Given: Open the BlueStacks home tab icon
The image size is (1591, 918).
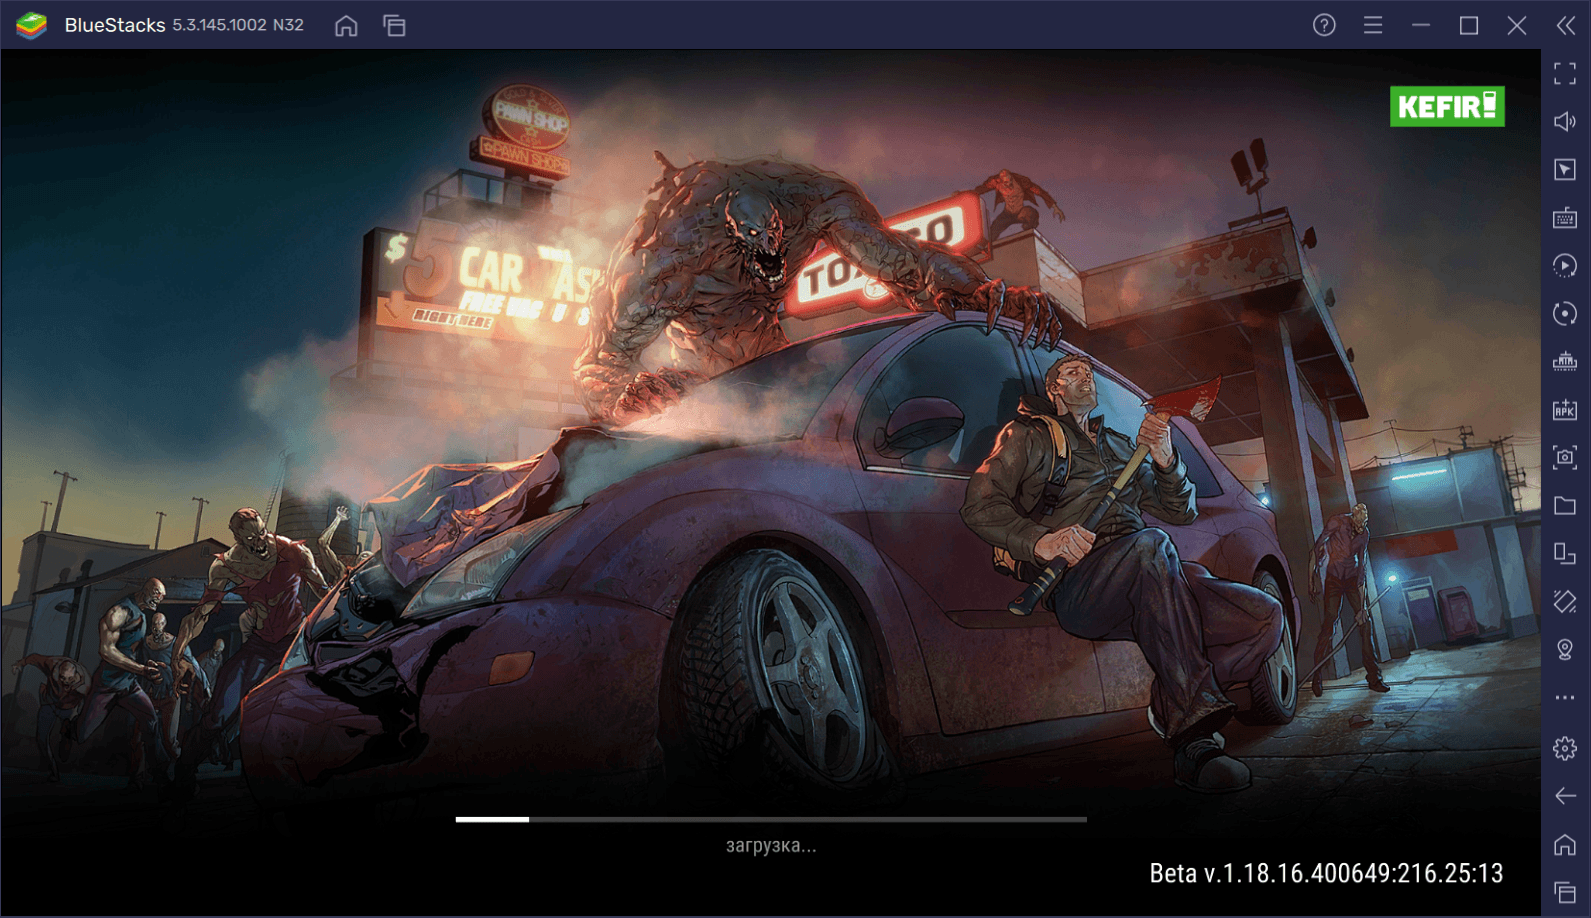Looking at the screenshot, I should [346, 26].
